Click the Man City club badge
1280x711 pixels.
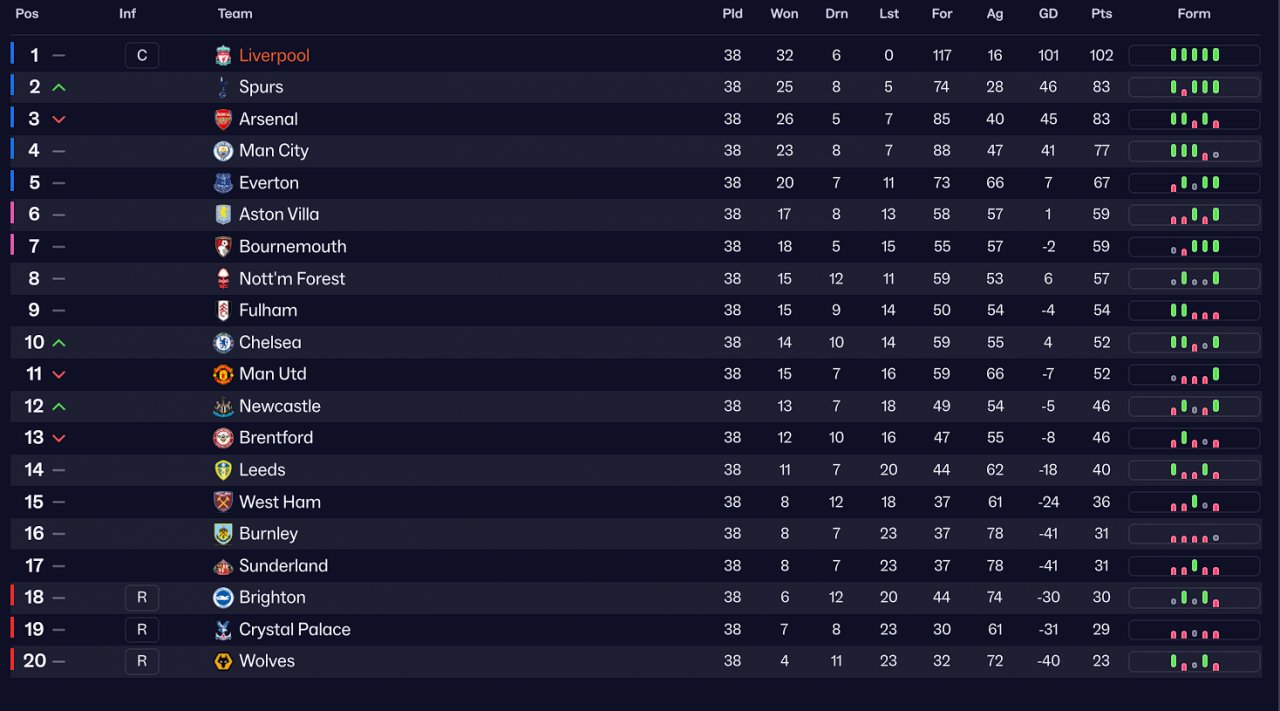pos(223,151)
